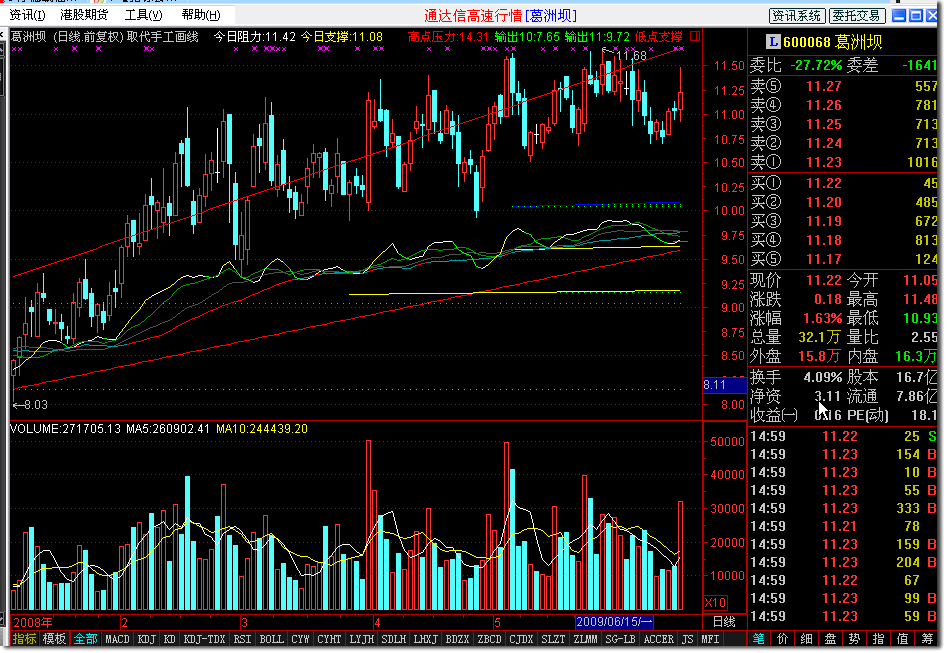Viewport: 947px width, 653px height.
Task: Switch to the RSI indicator
Action: tap(242, 639)
